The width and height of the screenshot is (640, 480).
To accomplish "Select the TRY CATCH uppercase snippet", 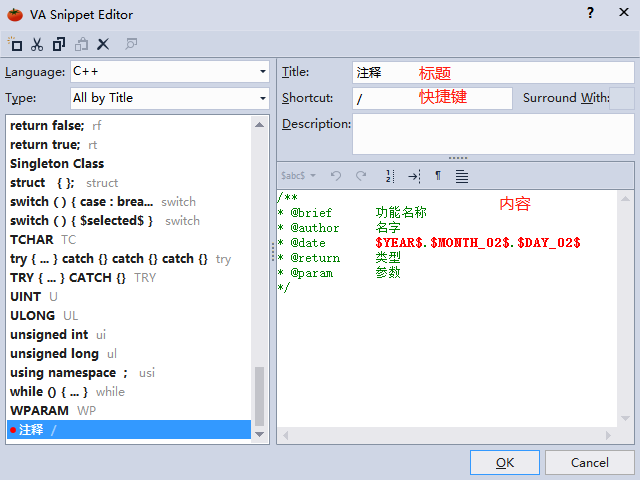I will click(x=129, y=278).
